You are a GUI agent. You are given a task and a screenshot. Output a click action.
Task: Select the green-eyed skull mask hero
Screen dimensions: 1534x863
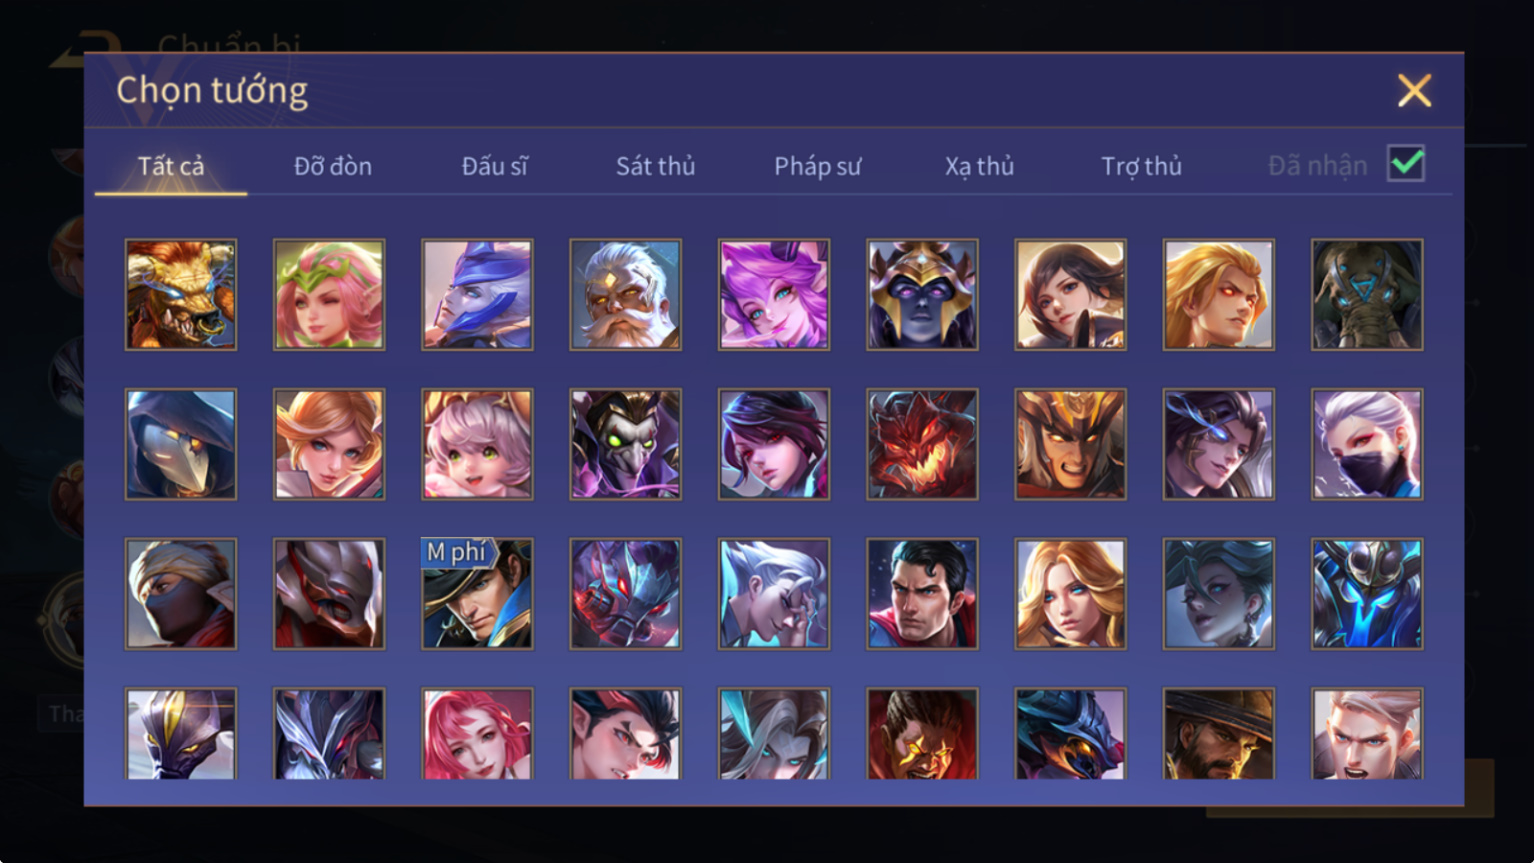point(625,444)
